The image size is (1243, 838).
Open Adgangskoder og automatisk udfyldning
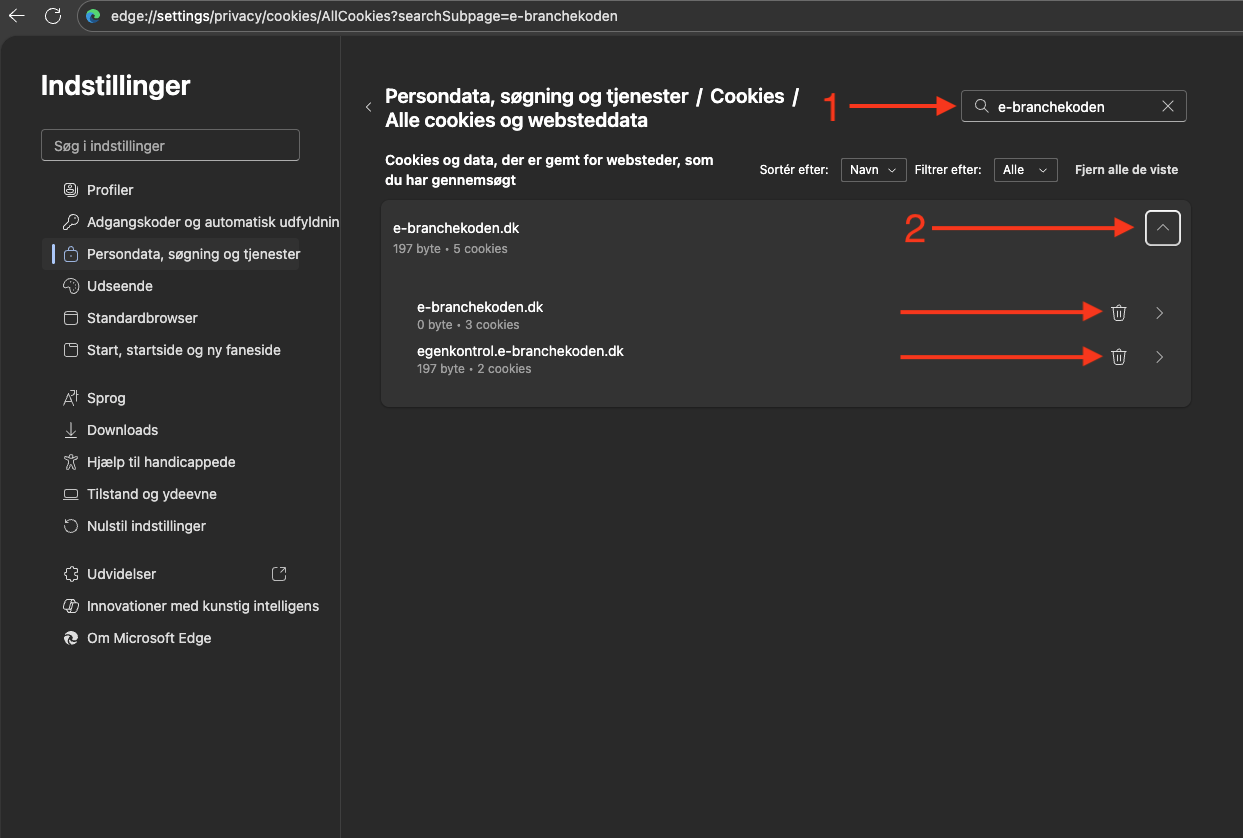click(213, 222)
